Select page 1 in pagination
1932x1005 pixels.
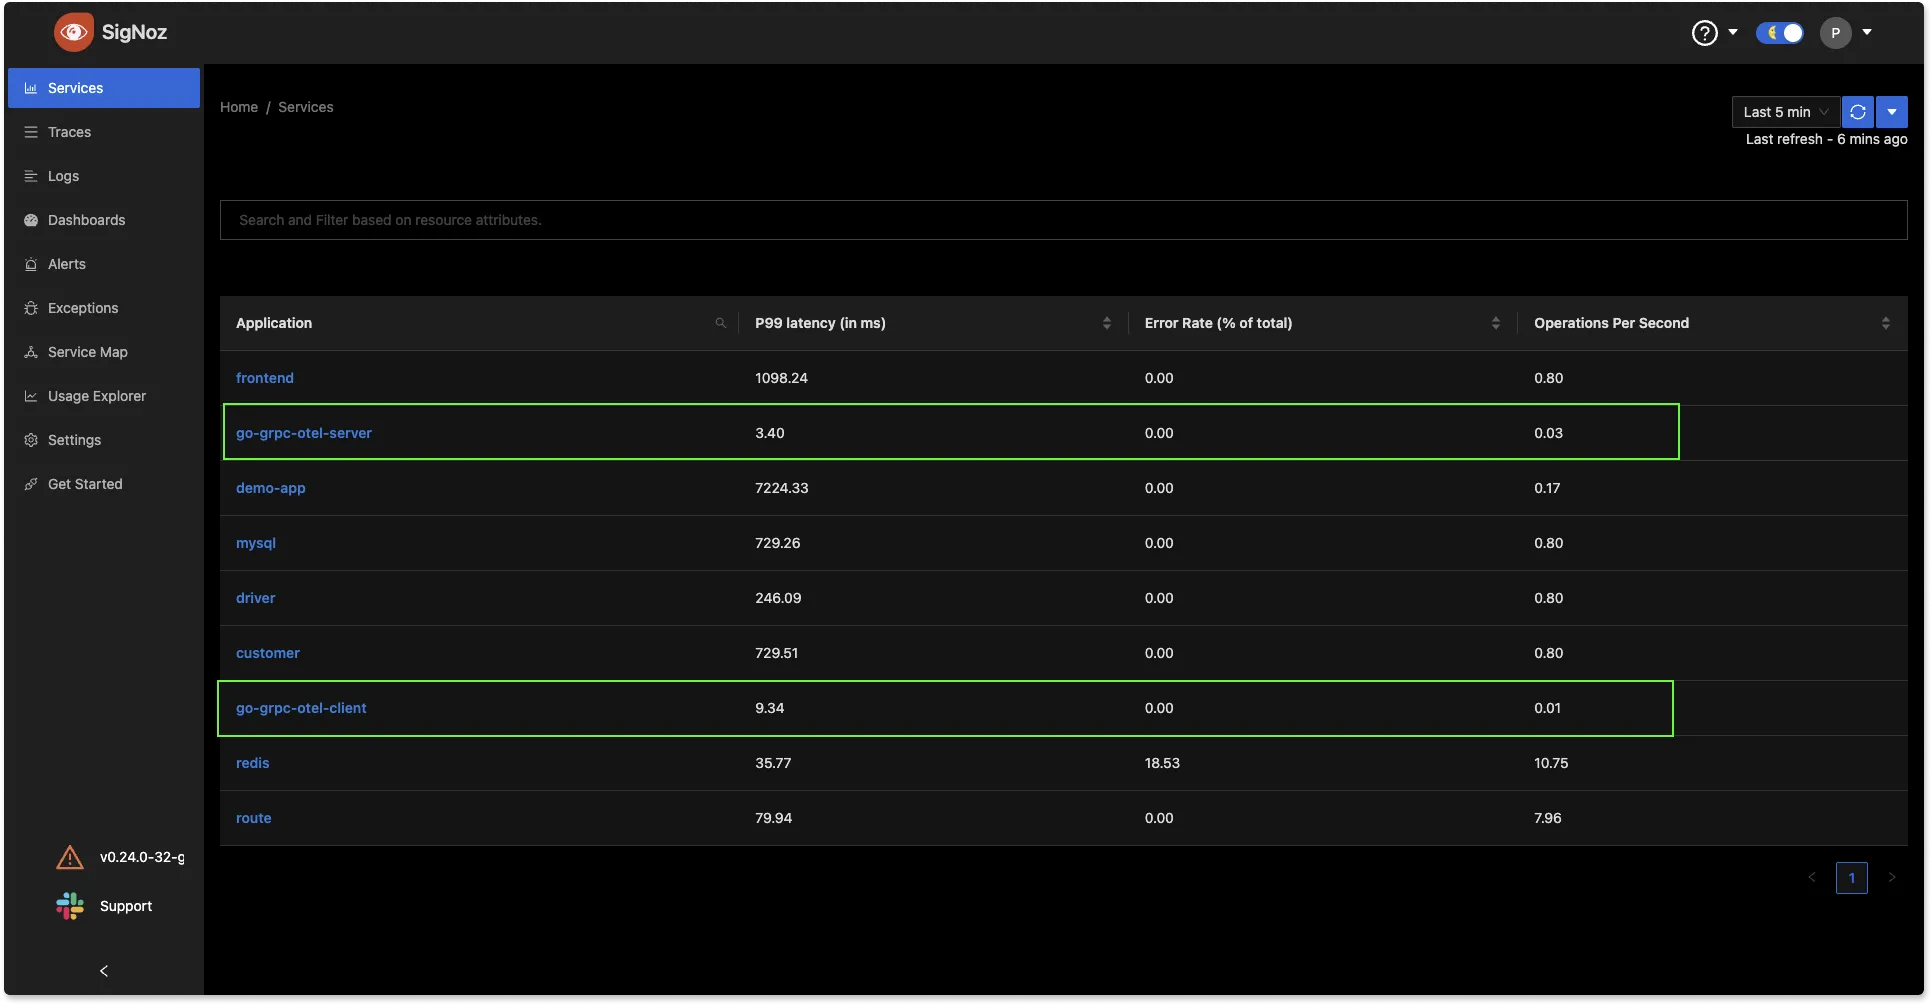pyautogui.click(x=1852, y=878)
